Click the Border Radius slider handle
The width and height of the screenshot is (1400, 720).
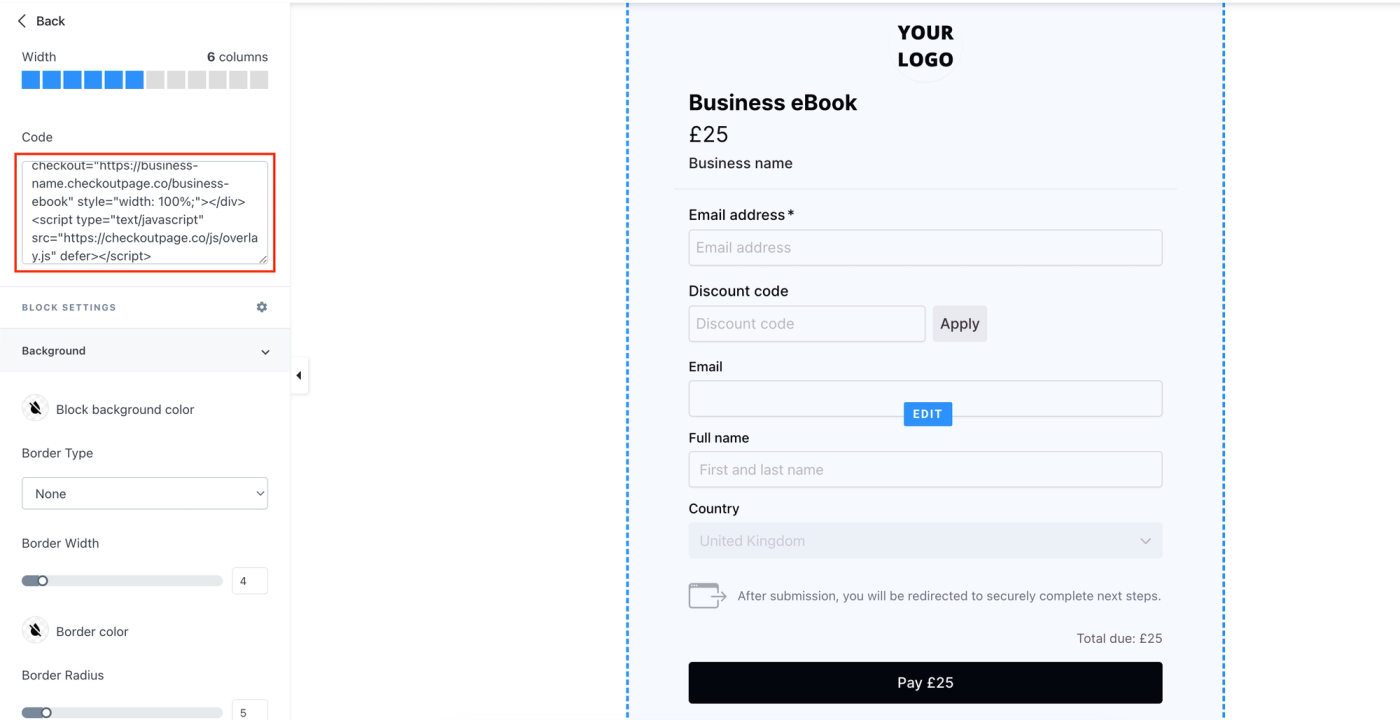(46, 713)
